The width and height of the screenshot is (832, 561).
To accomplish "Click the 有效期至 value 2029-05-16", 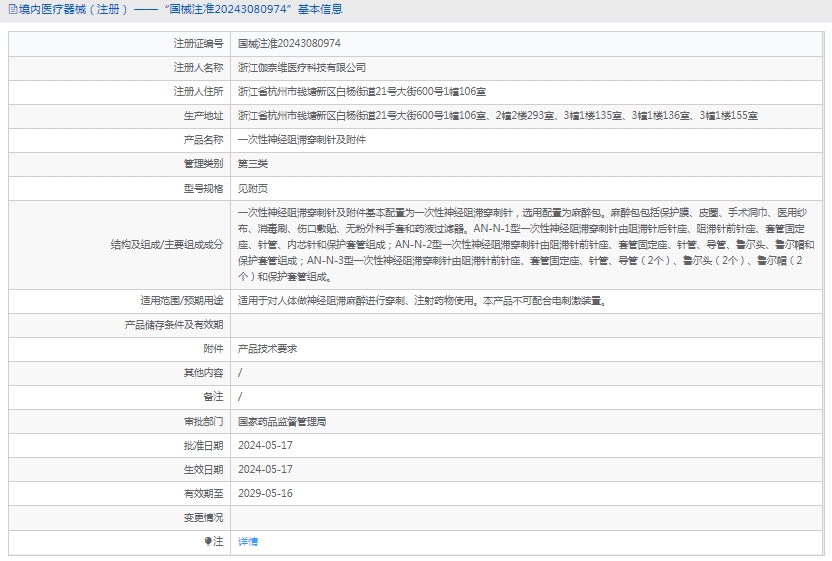I will click(265, 494).
